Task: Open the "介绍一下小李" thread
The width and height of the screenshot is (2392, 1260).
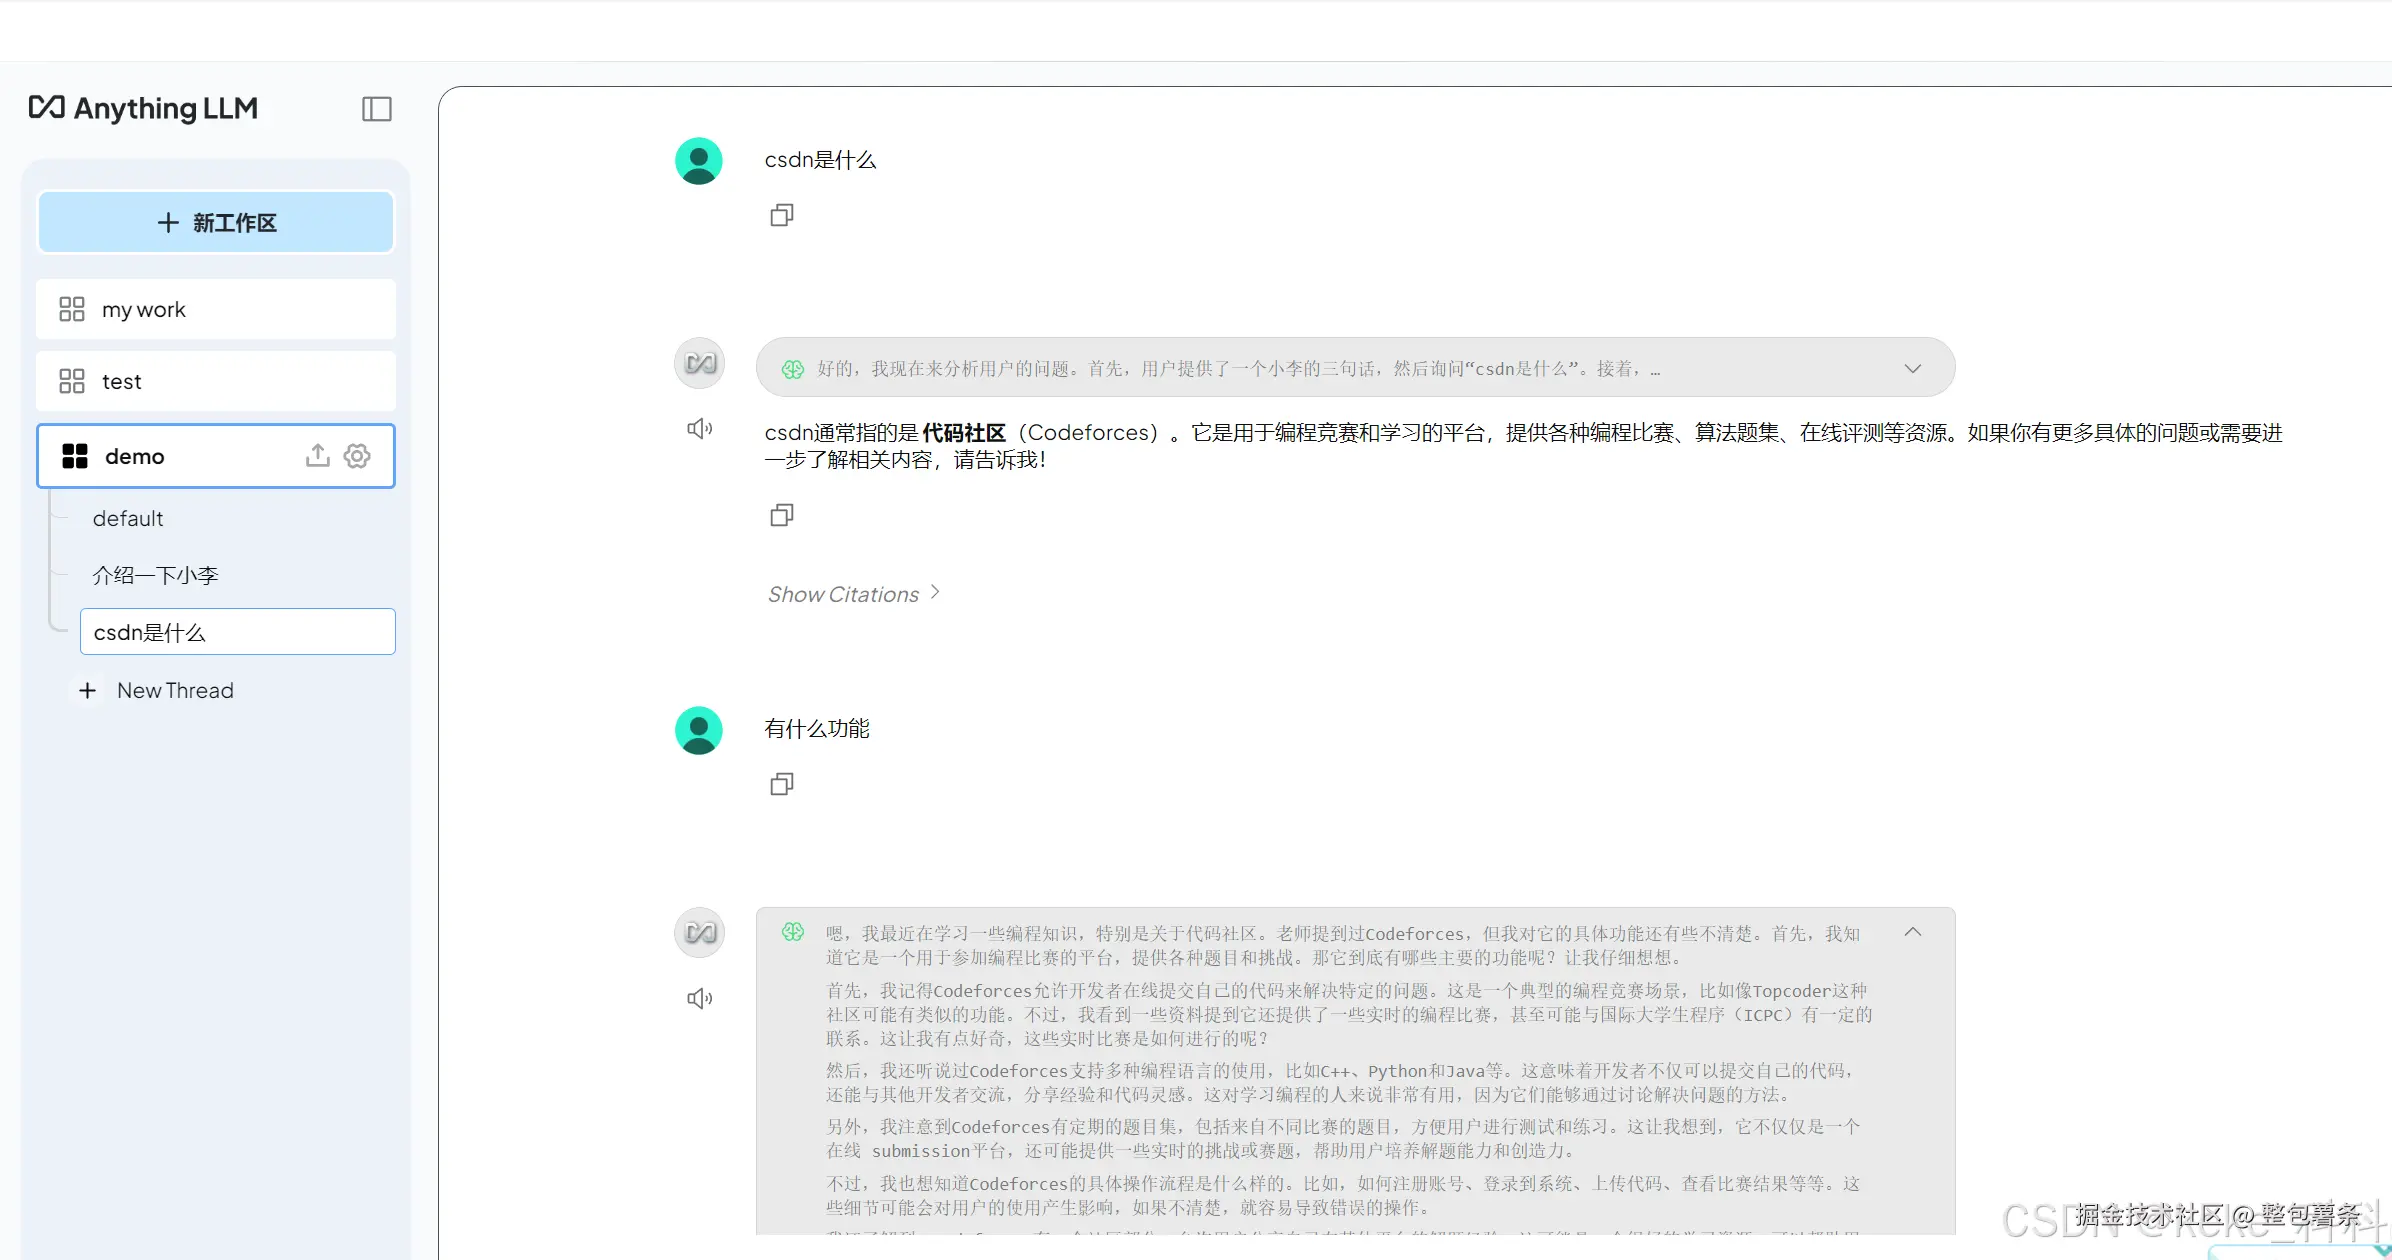Action: click(x=155, y=574)
